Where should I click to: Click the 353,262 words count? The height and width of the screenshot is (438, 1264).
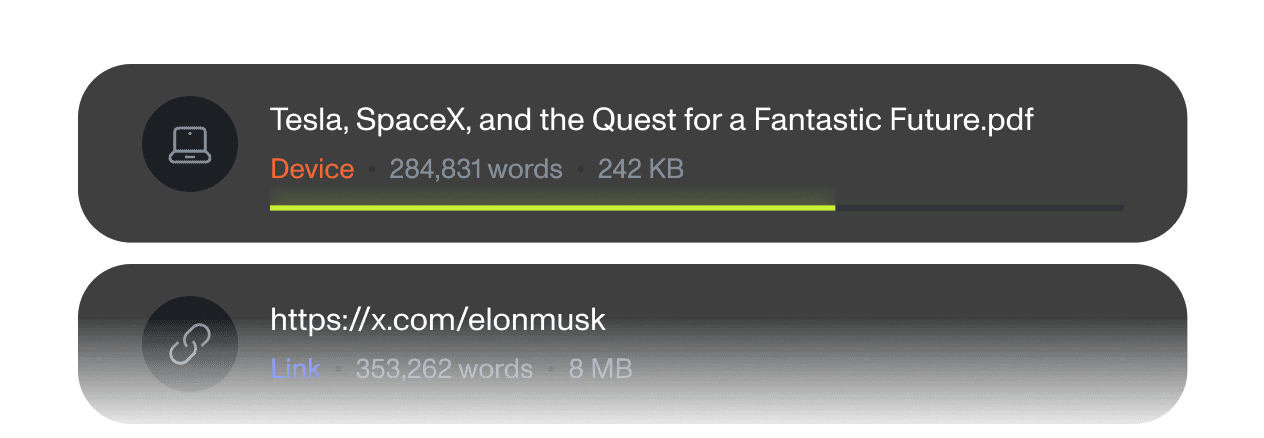(x=444, y=369)
